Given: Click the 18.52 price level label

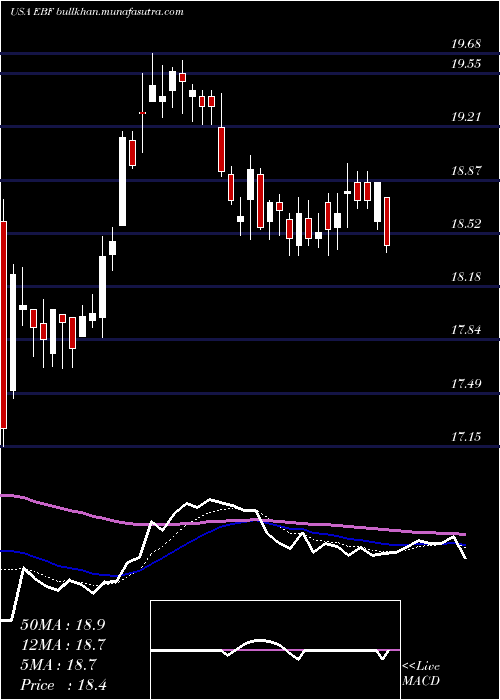Looking at the screenshot, I should [466, 224].
